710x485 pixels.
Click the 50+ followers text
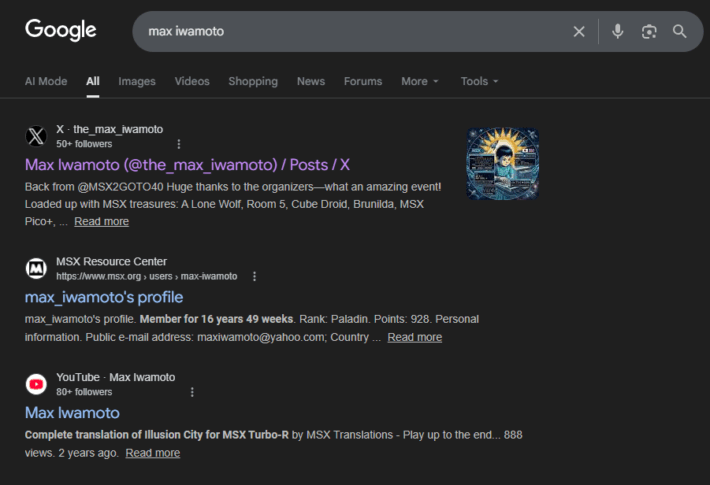coord(84,144)
